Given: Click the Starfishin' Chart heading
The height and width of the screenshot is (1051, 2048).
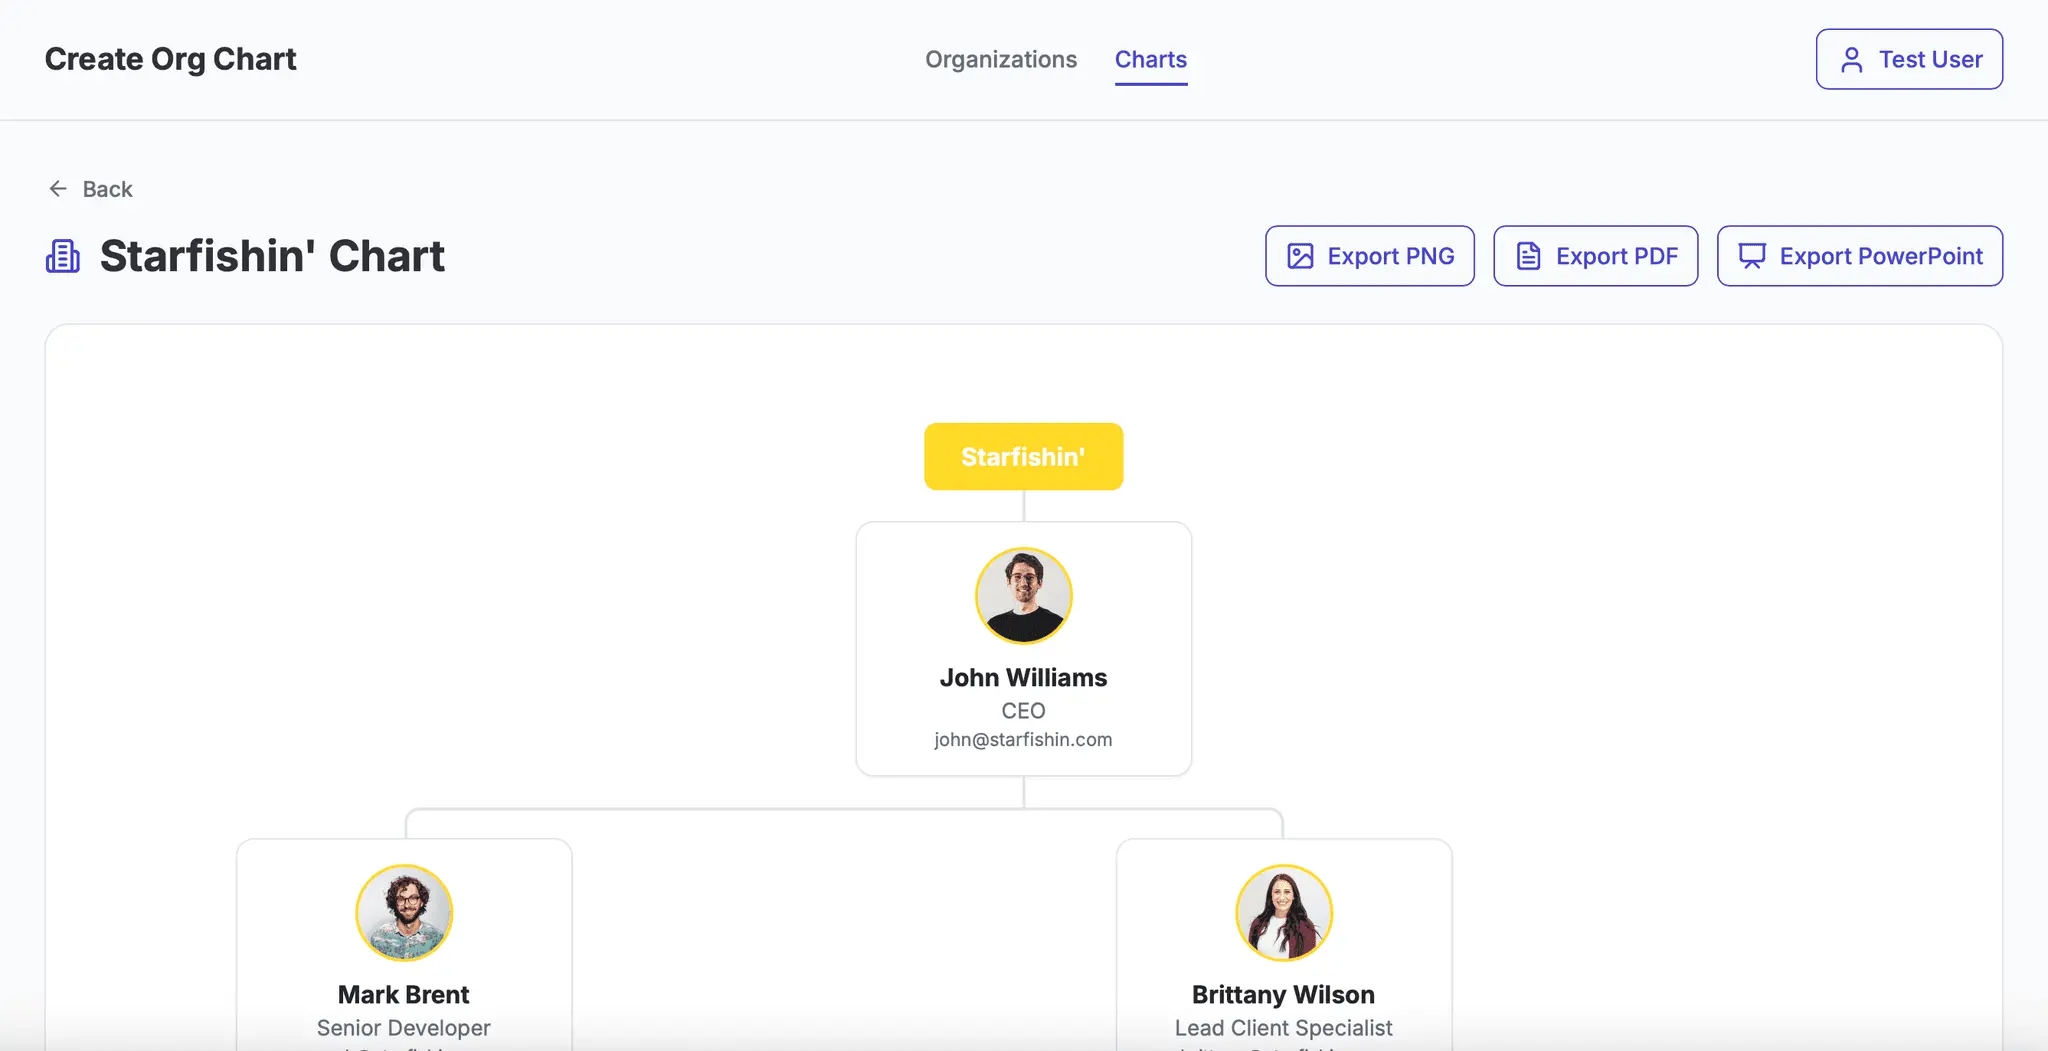Looking at the screenshot, I should pos(272,256).
